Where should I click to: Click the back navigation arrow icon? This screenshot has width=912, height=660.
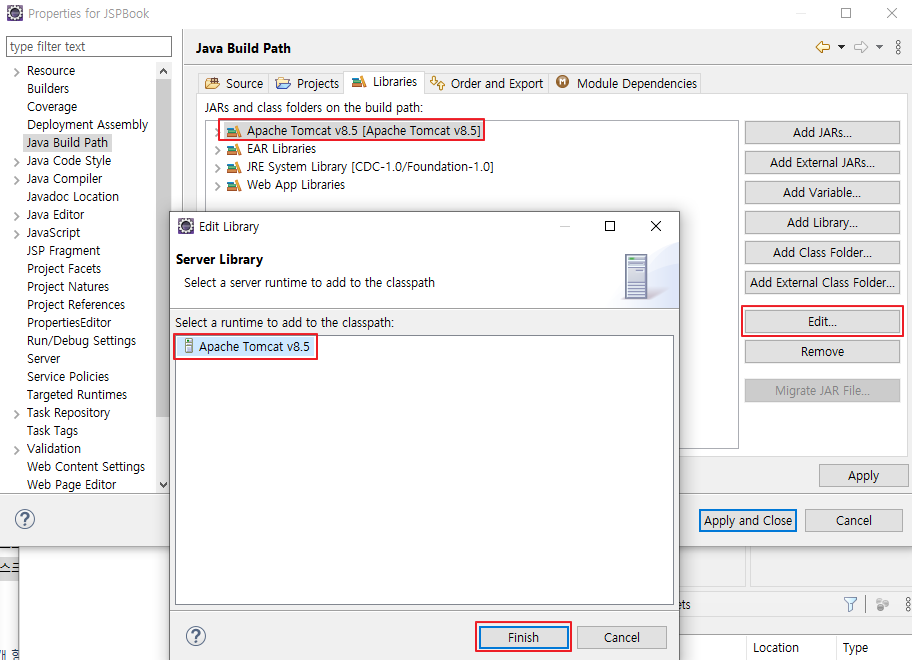pos(822,48)
